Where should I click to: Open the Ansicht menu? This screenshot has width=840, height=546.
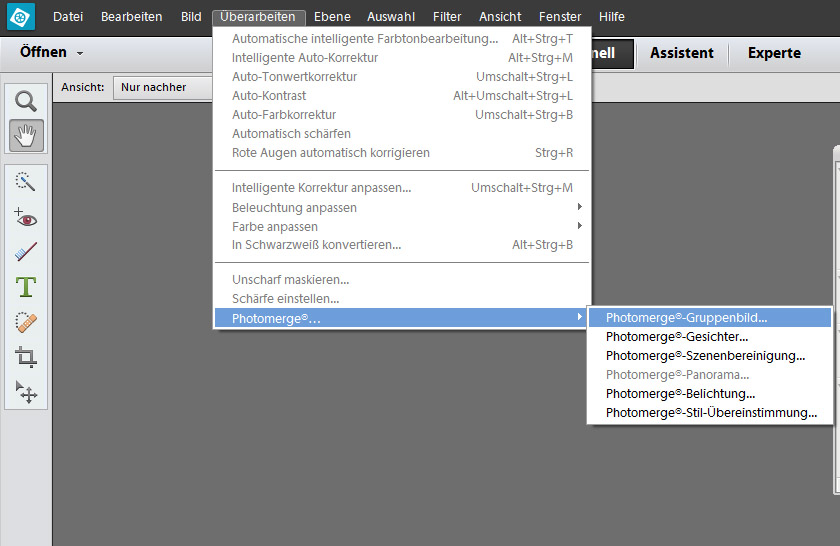[x=500, y=17]
